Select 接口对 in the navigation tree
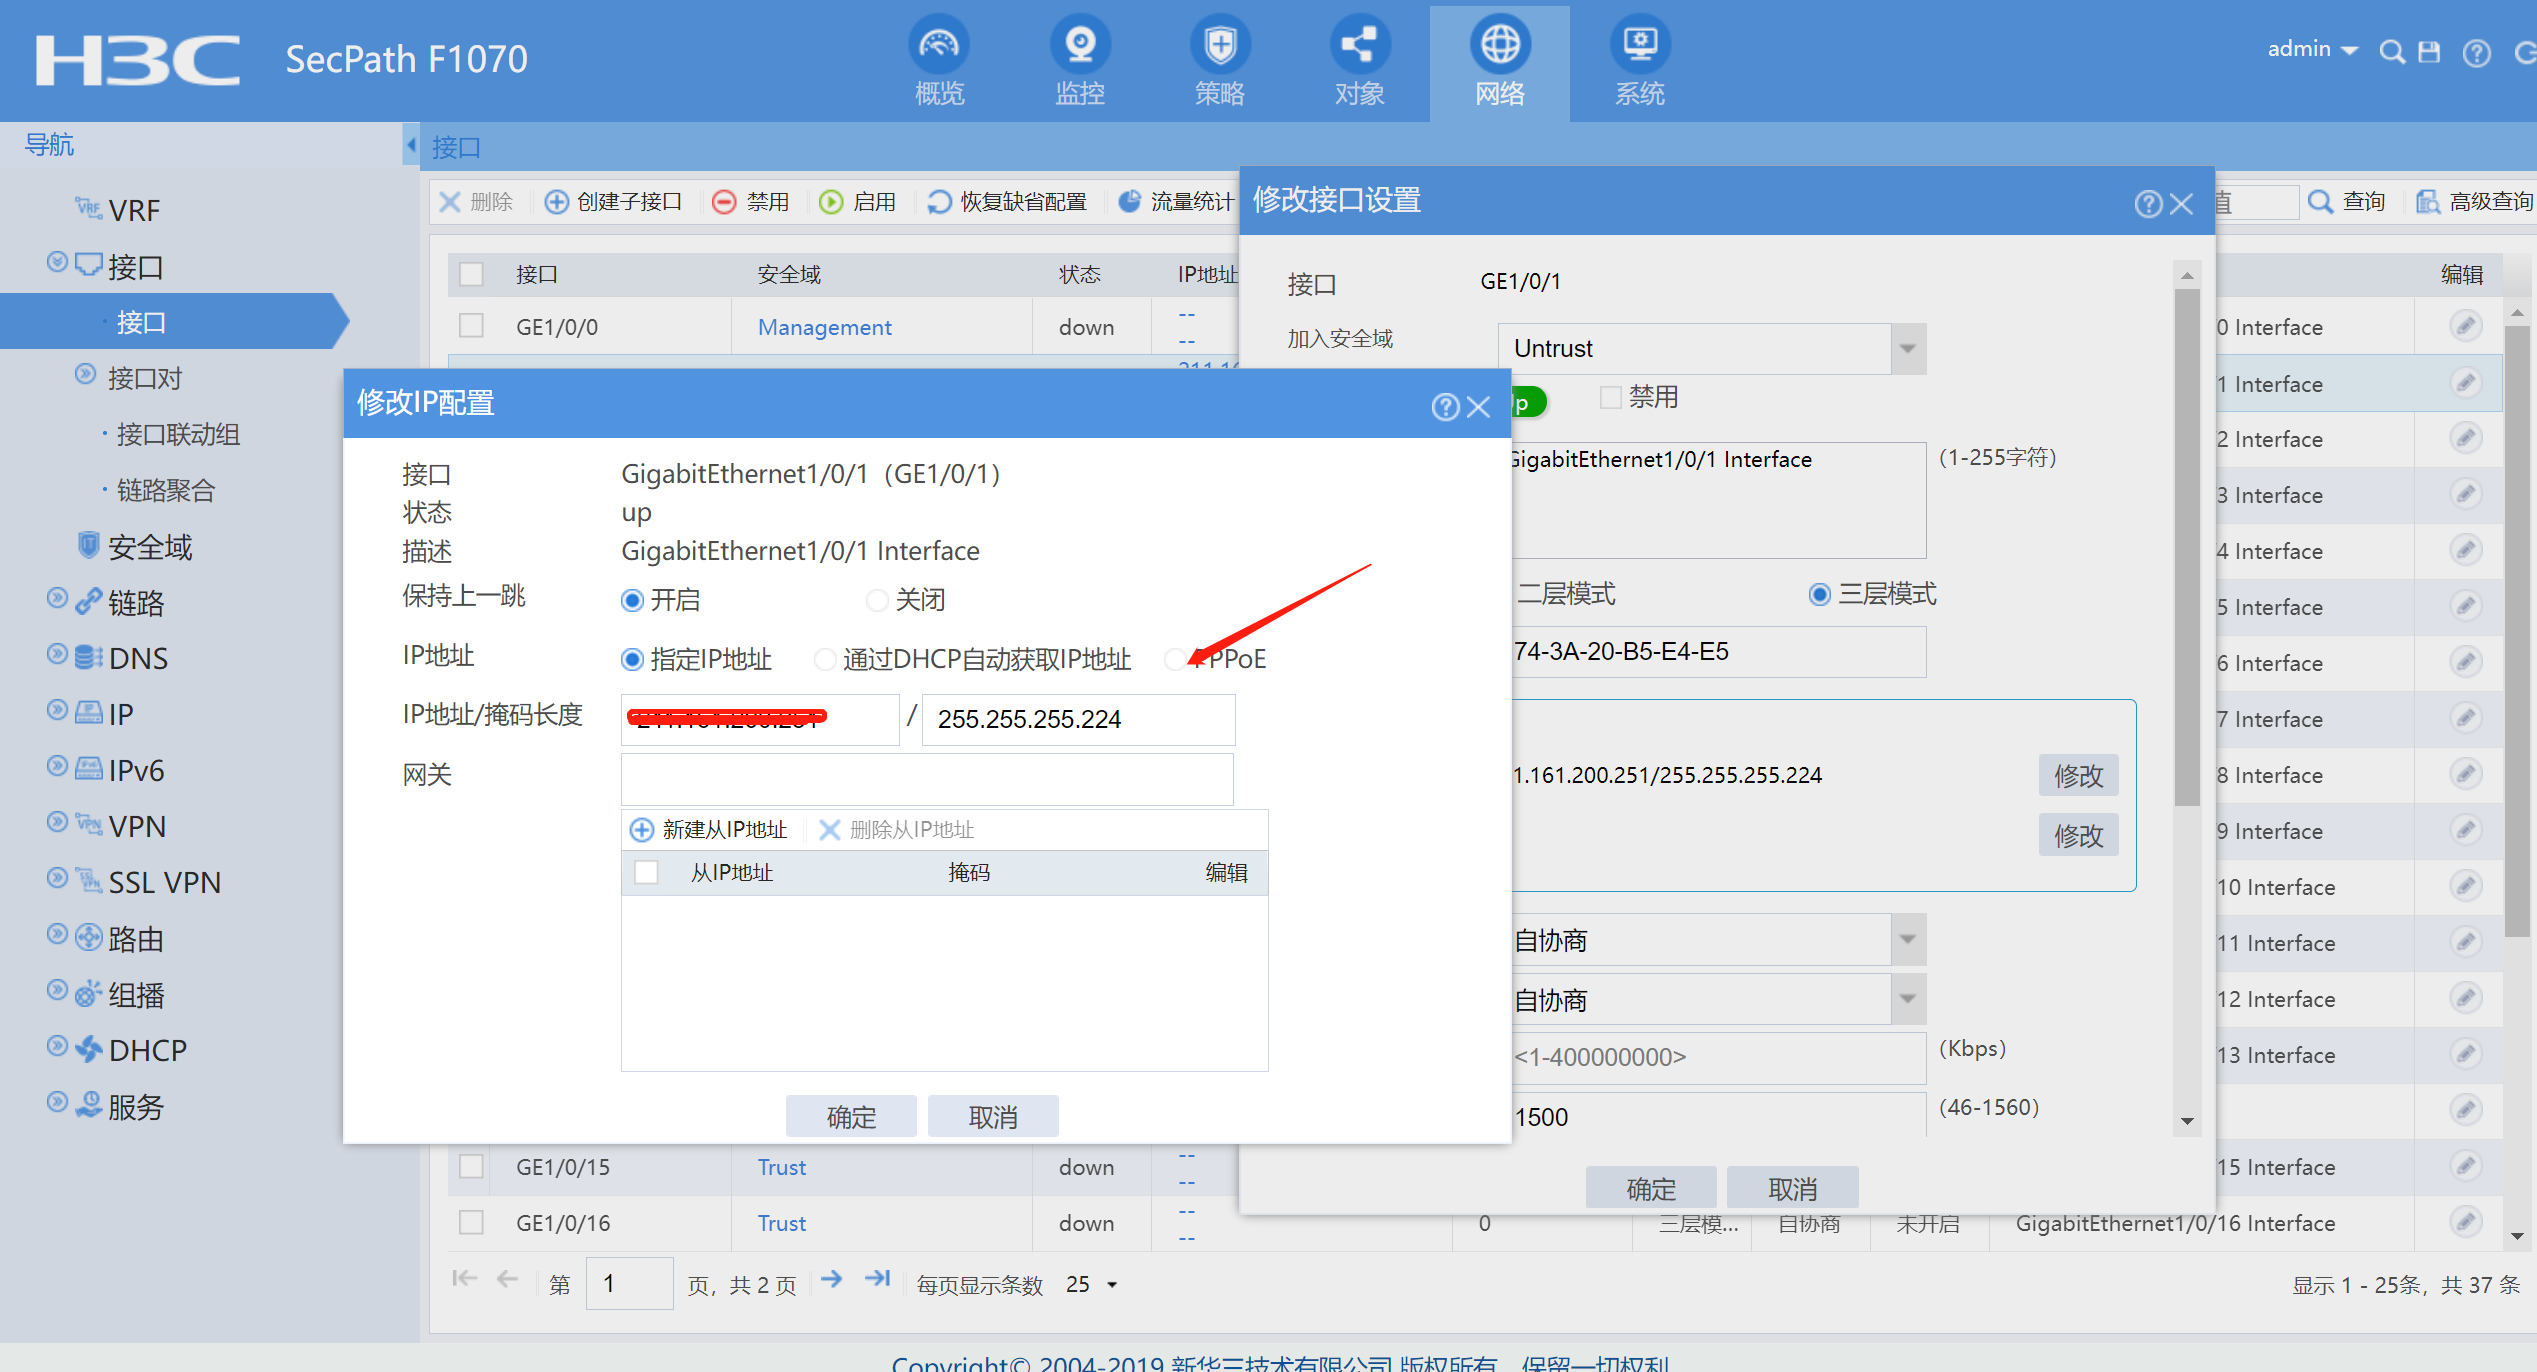This screenshot has width=2537, height=1372. pos(145,378)
